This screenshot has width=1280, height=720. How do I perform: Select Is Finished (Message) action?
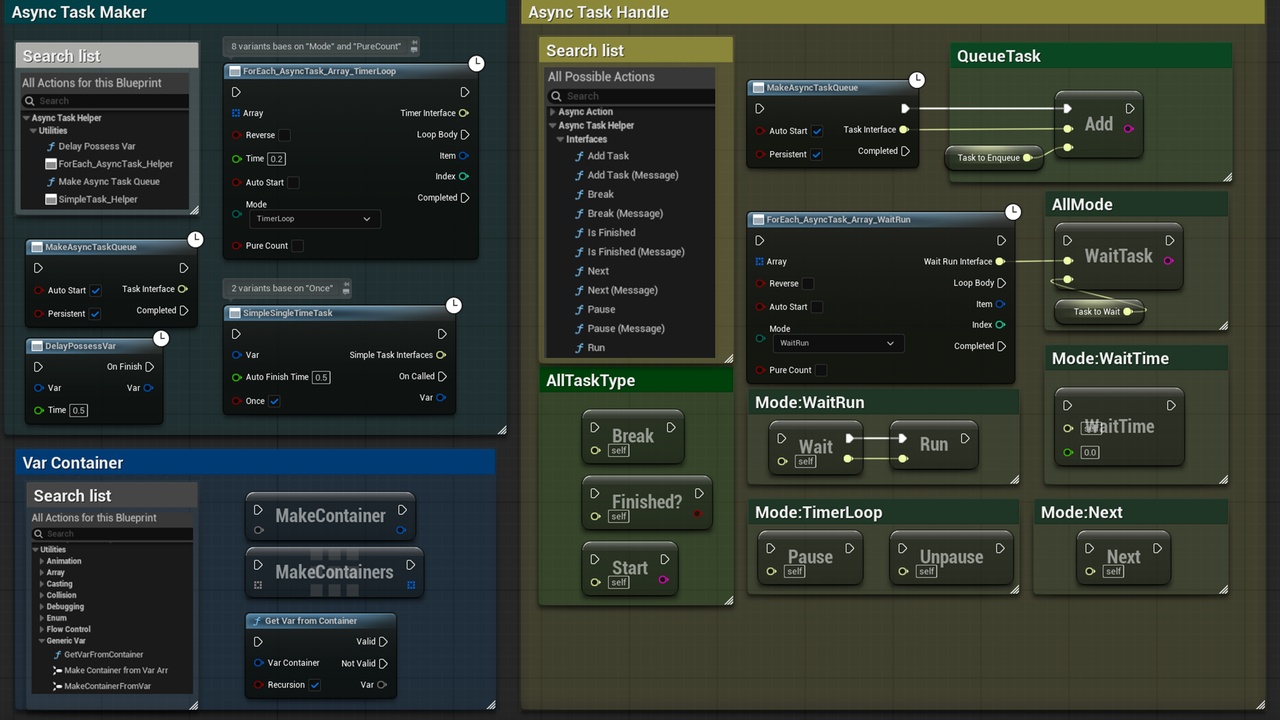click(635, 252)
